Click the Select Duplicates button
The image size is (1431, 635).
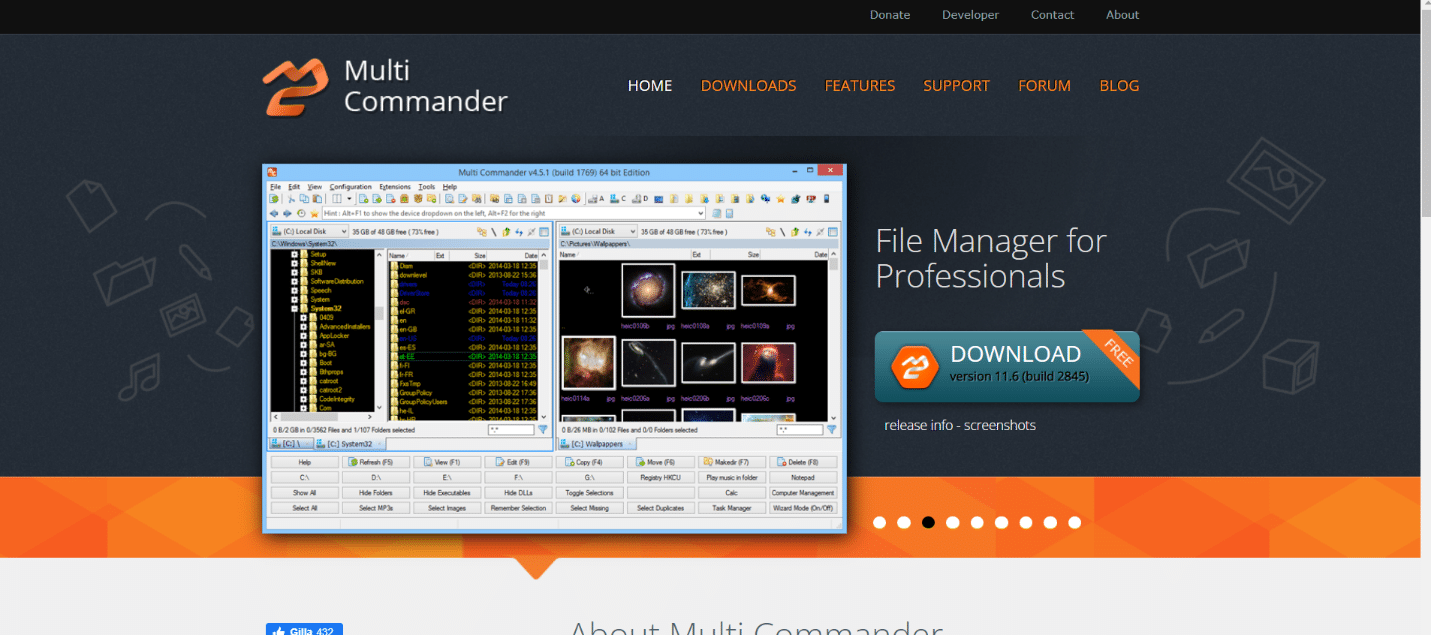click(661, 508)
